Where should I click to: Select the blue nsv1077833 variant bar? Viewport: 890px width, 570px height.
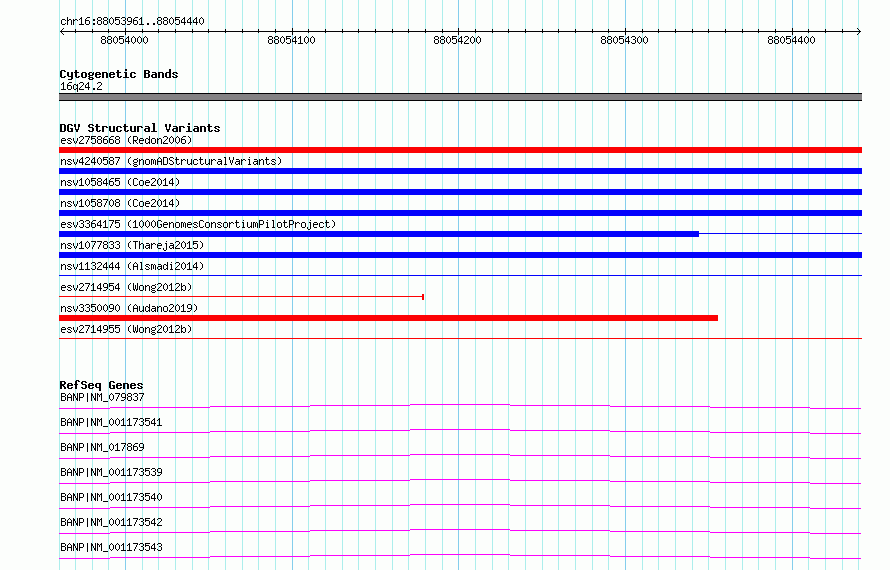460,255
